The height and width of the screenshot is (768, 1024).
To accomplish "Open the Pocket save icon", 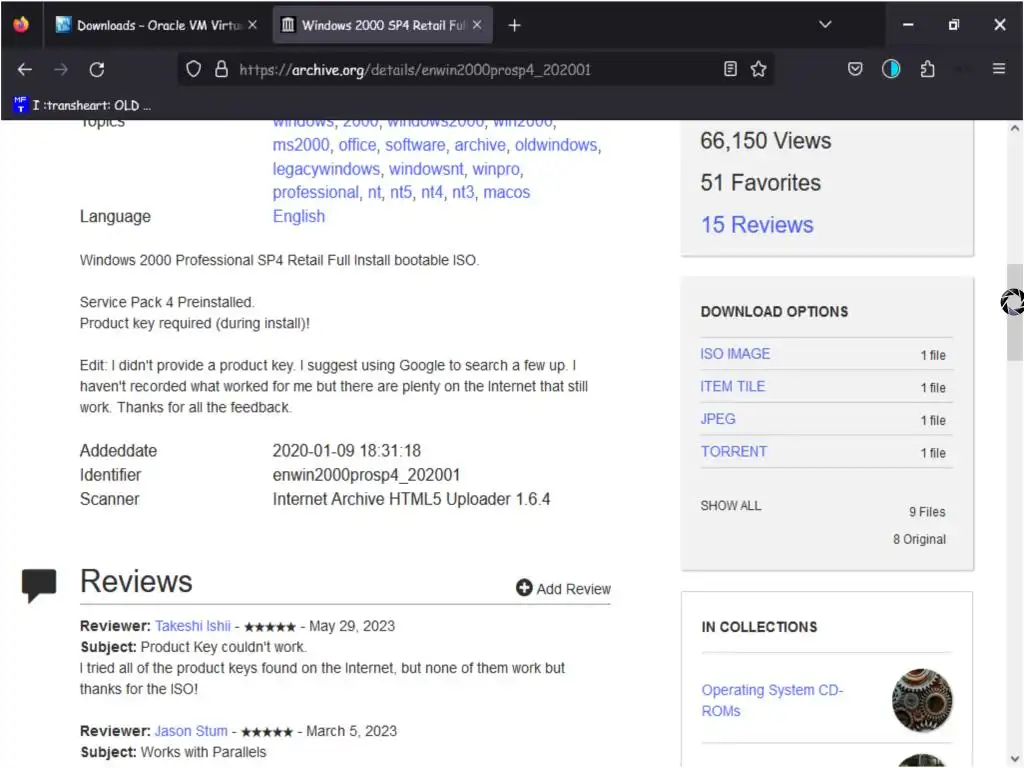I will coord(855,69).
